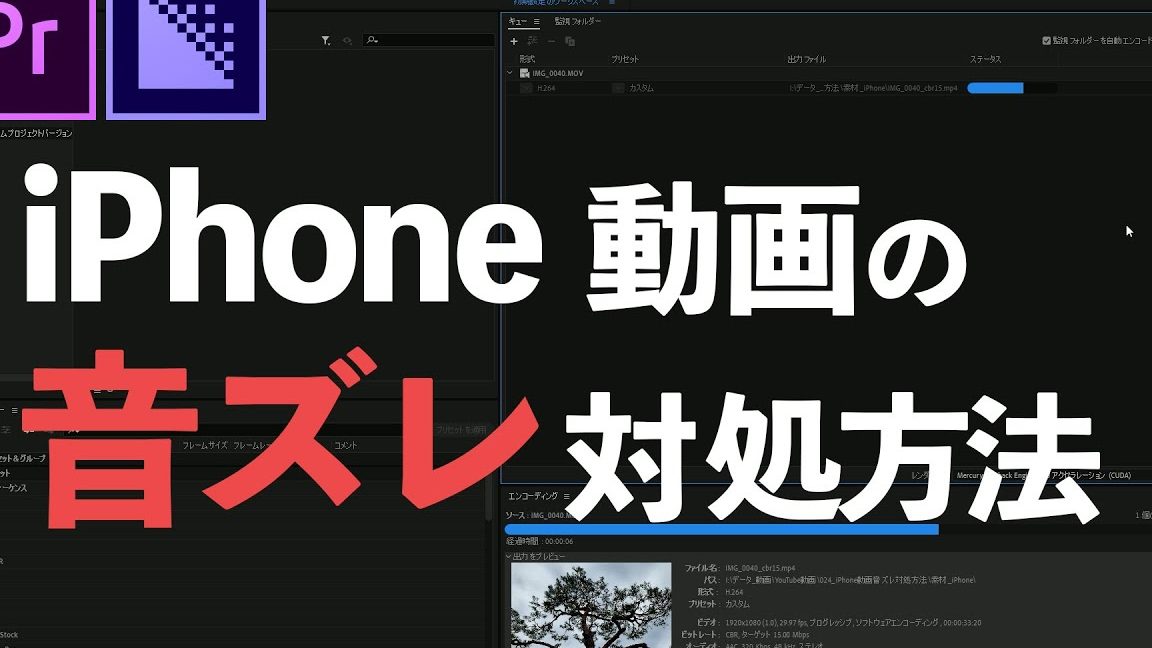Click IMG_0040.MOV source file icon in queue
This screenshot has height=648, width=1152.
pos(525,73)
